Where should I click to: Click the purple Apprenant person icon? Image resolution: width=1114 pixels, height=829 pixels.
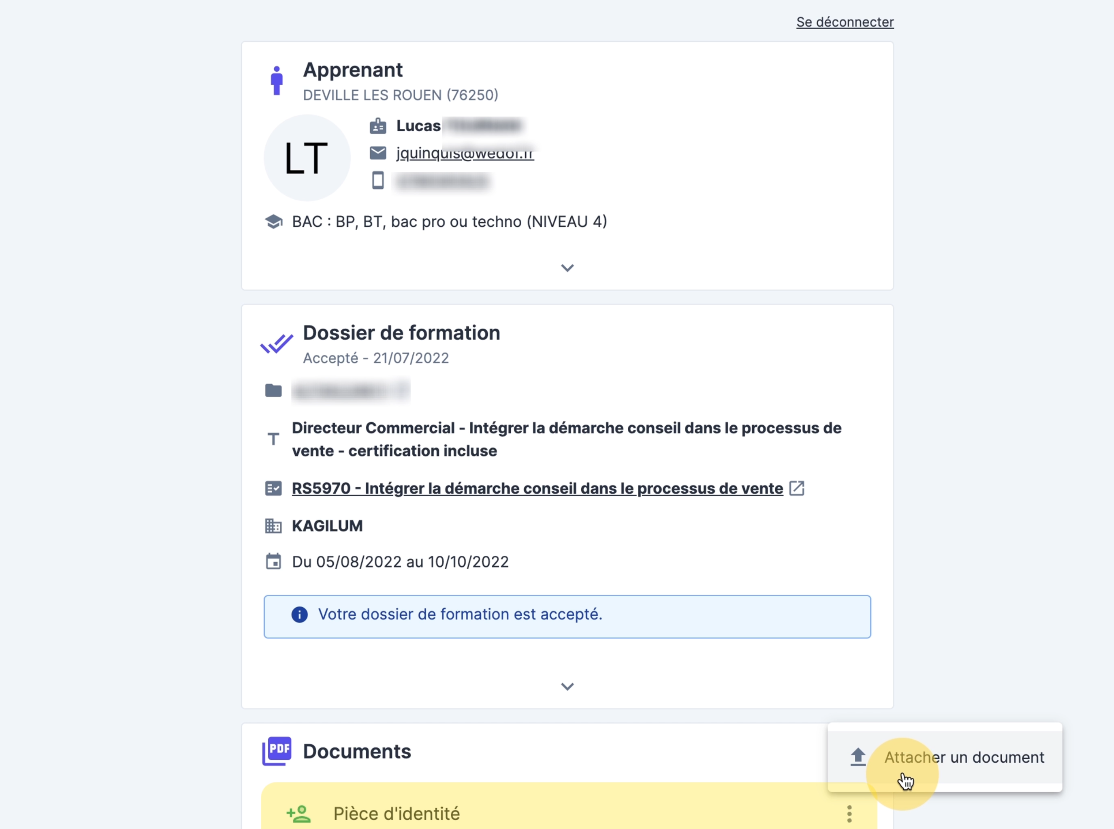pyautogui.click(x=277, y=81)
